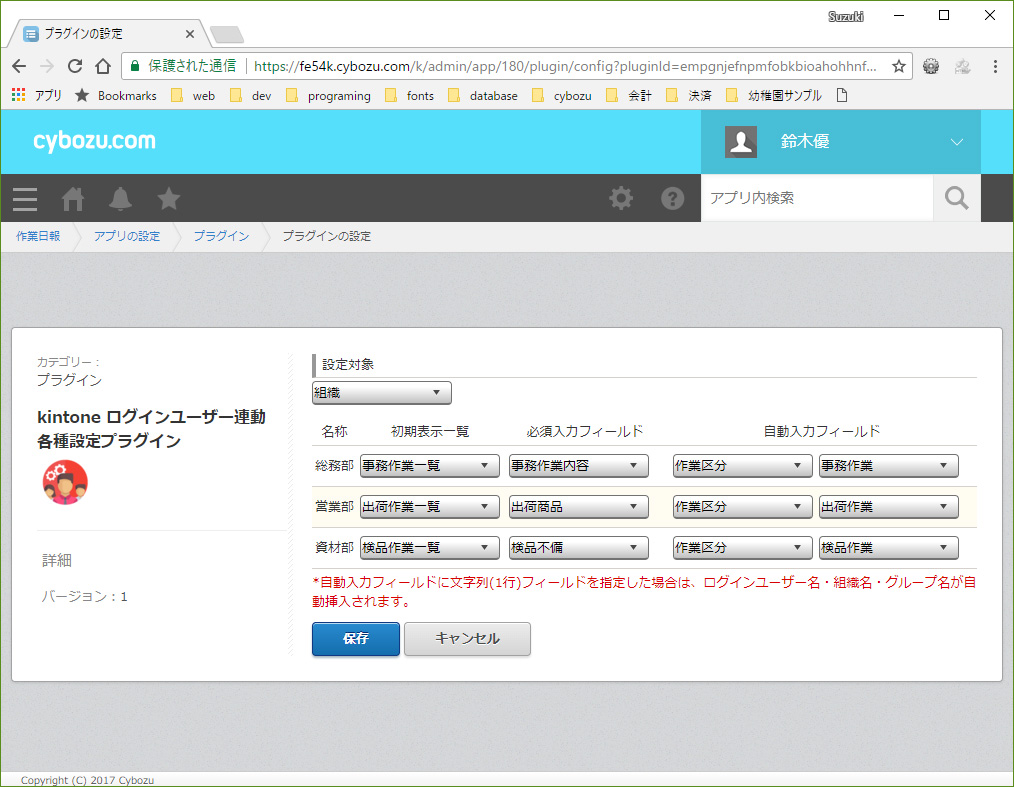Open the dev bookmark folder
The image size is (1014, 787).
(x=251, y=96)
